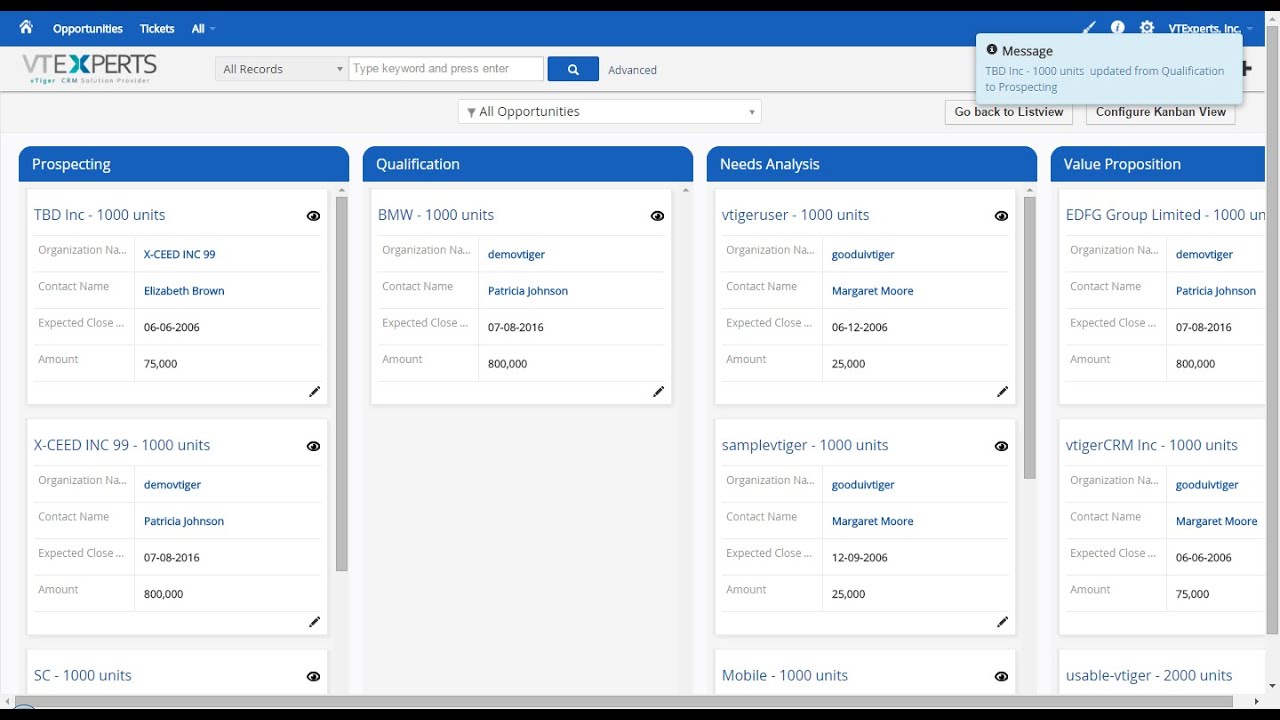Image resolution: width=1280 pixels, height=720 pixels.
Task: Click Needs Analysis column scrollbar thumb
Action: (1030, 338)
